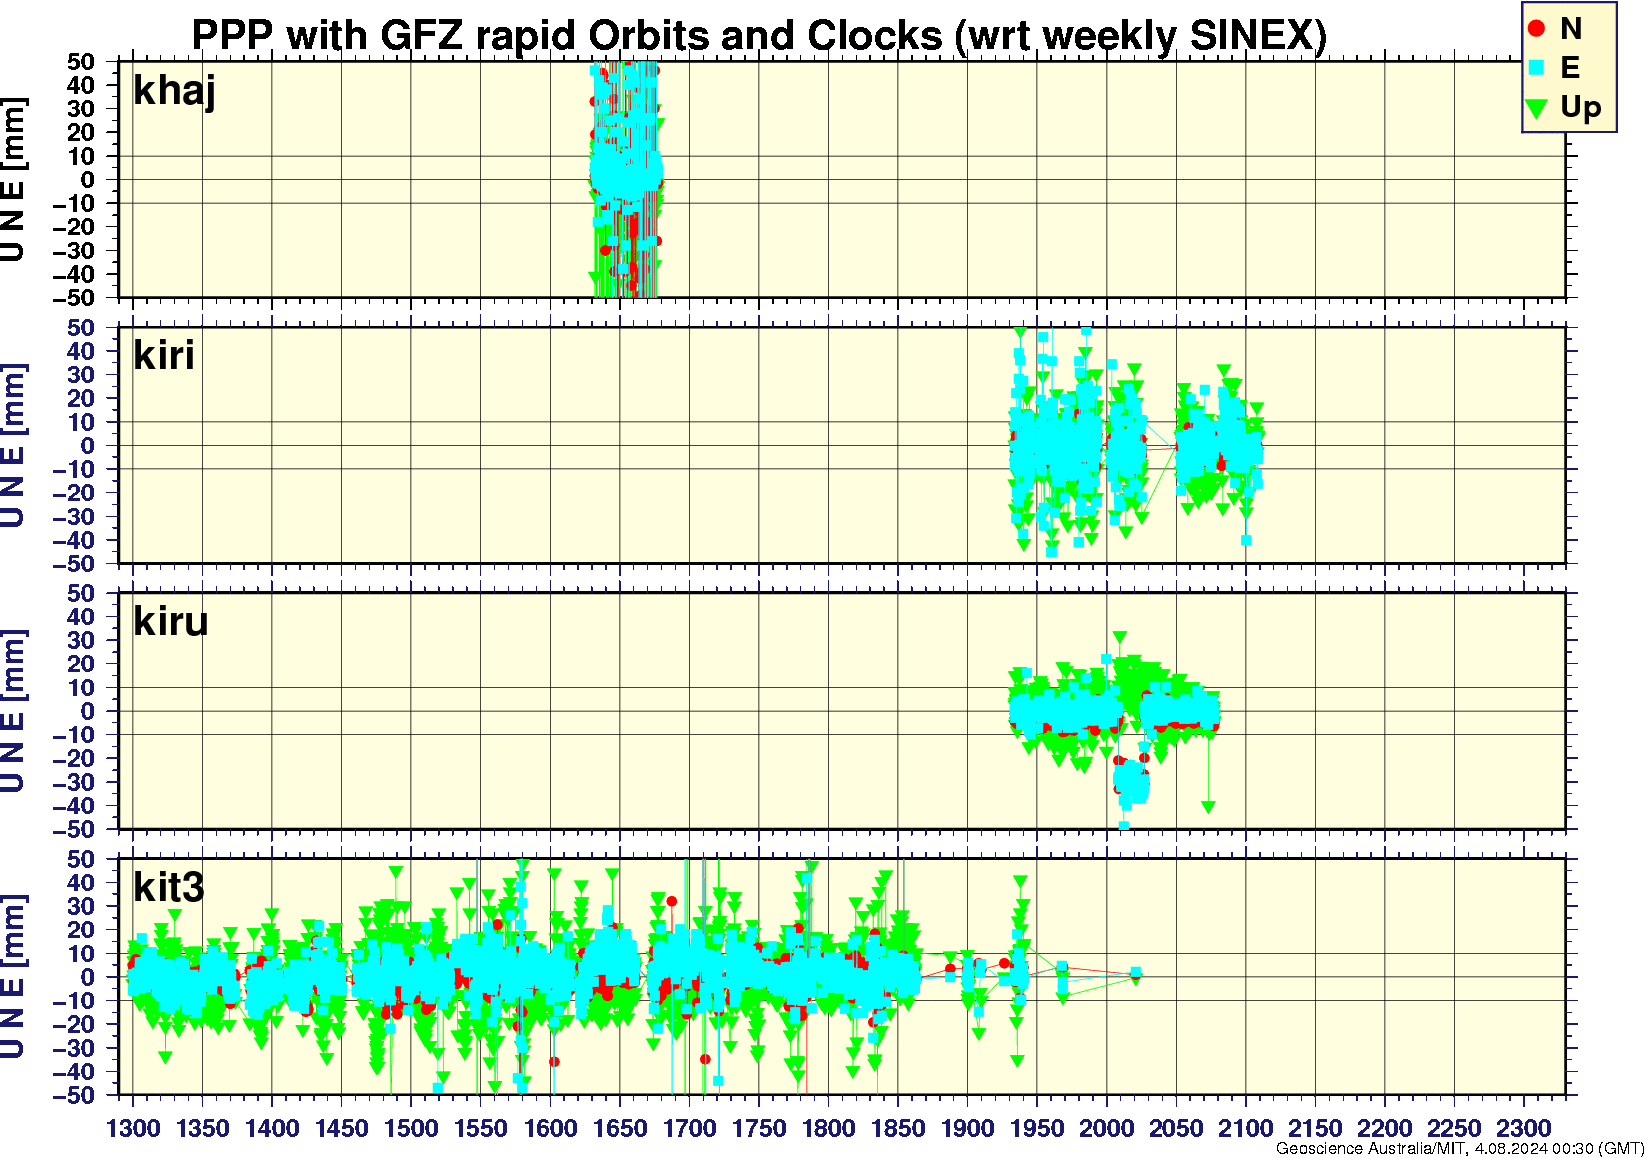The width and height of the screenshot is (1644, 1158).
Task: Click the 'N' legend label
Action: pyautogui.click(x=1570, y=29)
